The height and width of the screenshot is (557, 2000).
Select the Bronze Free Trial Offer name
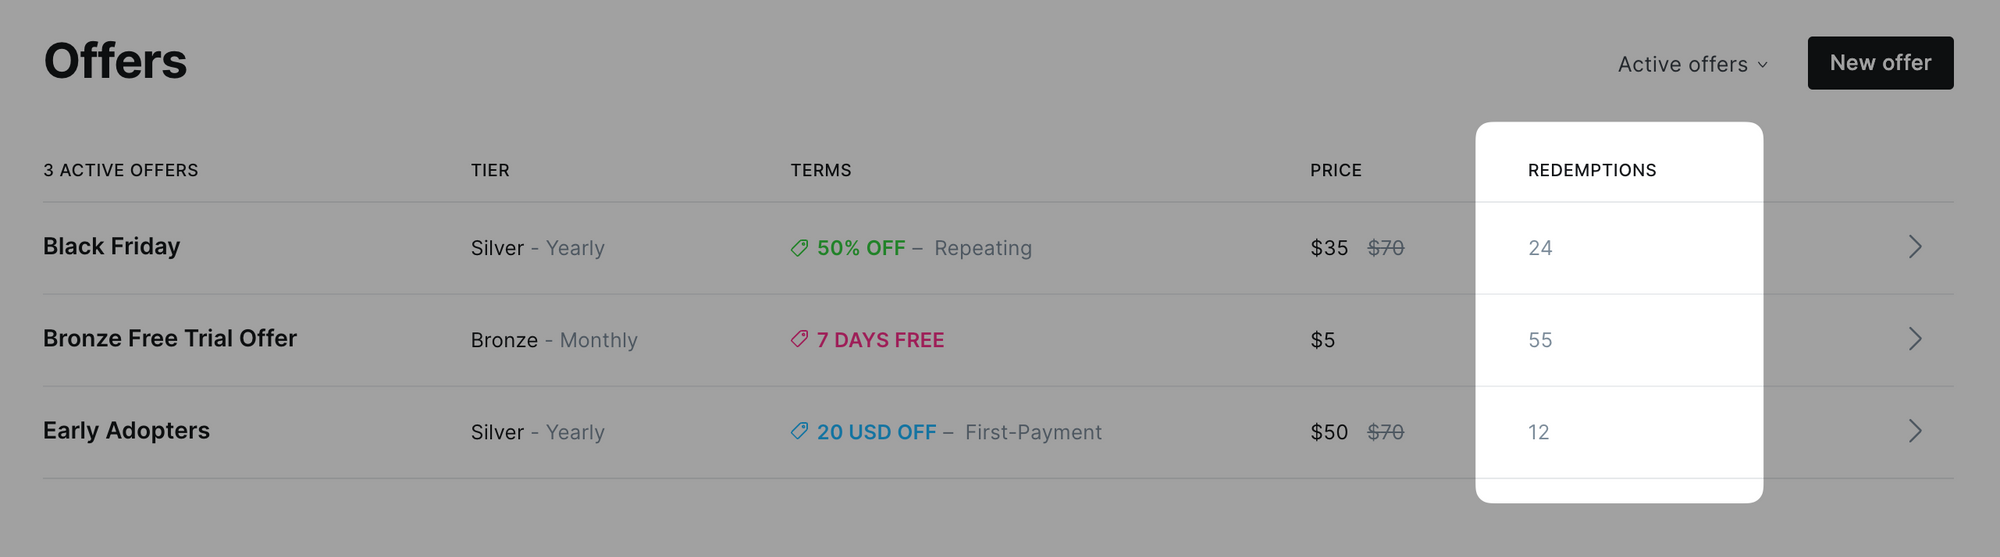170,338
